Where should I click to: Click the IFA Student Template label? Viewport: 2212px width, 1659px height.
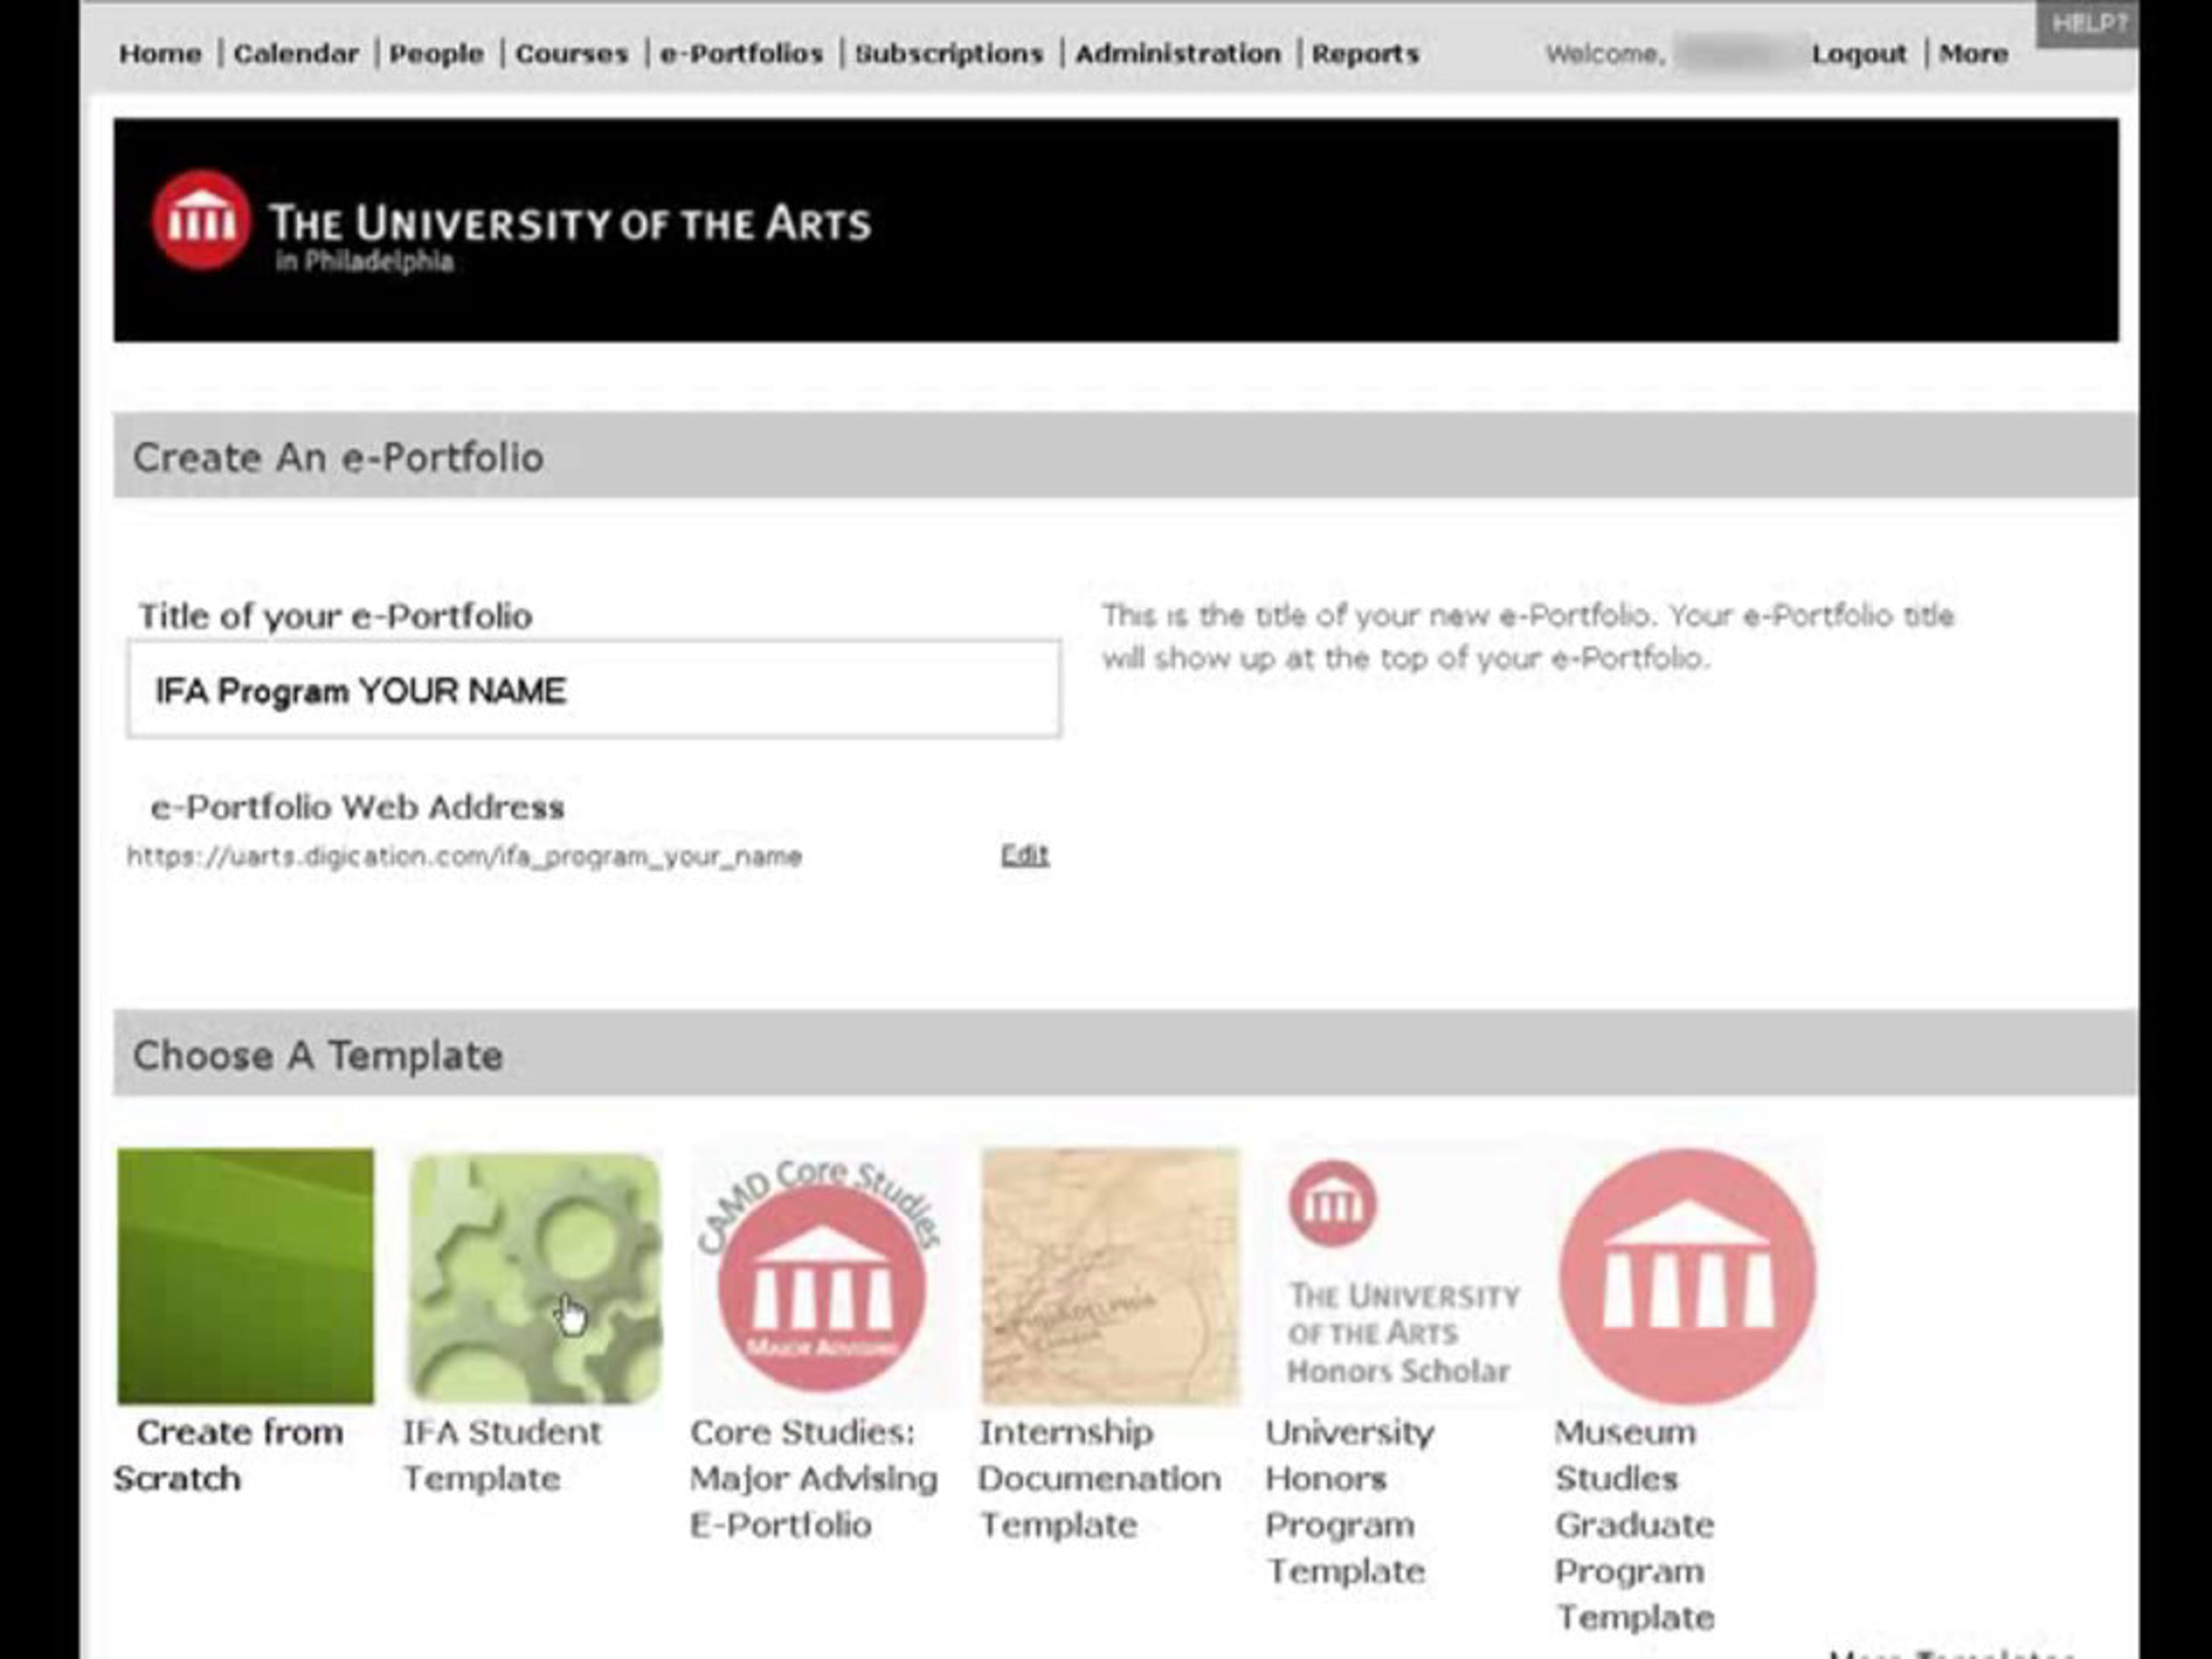click(502, 1455)
